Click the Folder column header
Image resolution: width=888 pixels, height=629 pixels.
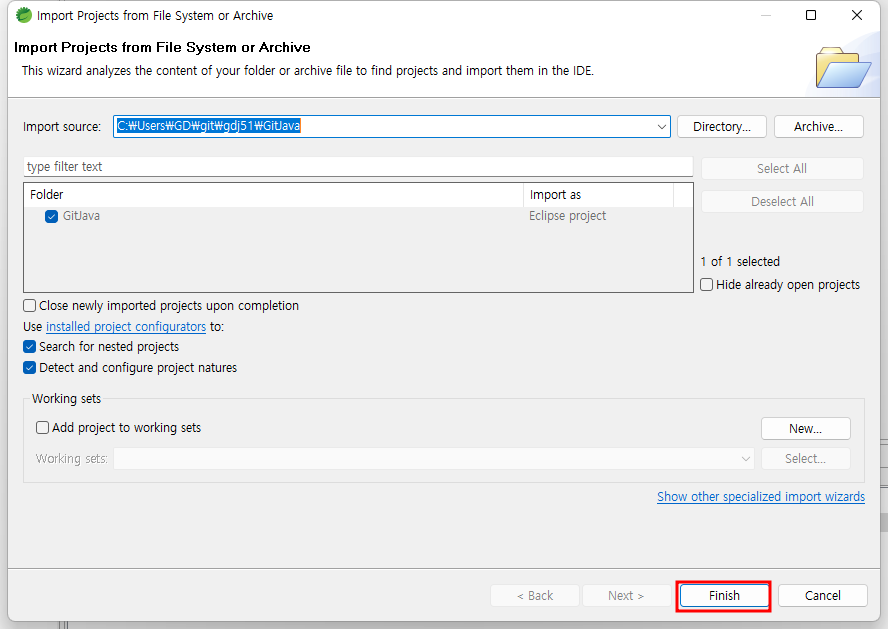pyautogui.click(x=274, y=195)
